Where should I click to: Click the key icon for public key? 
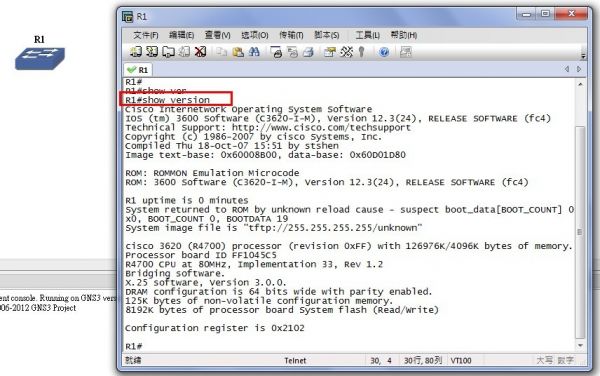point(361,52)
